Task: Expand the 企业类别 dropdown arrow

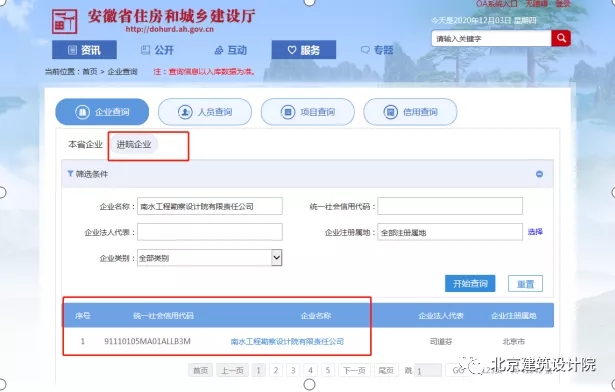Action: tap(277, 258)
